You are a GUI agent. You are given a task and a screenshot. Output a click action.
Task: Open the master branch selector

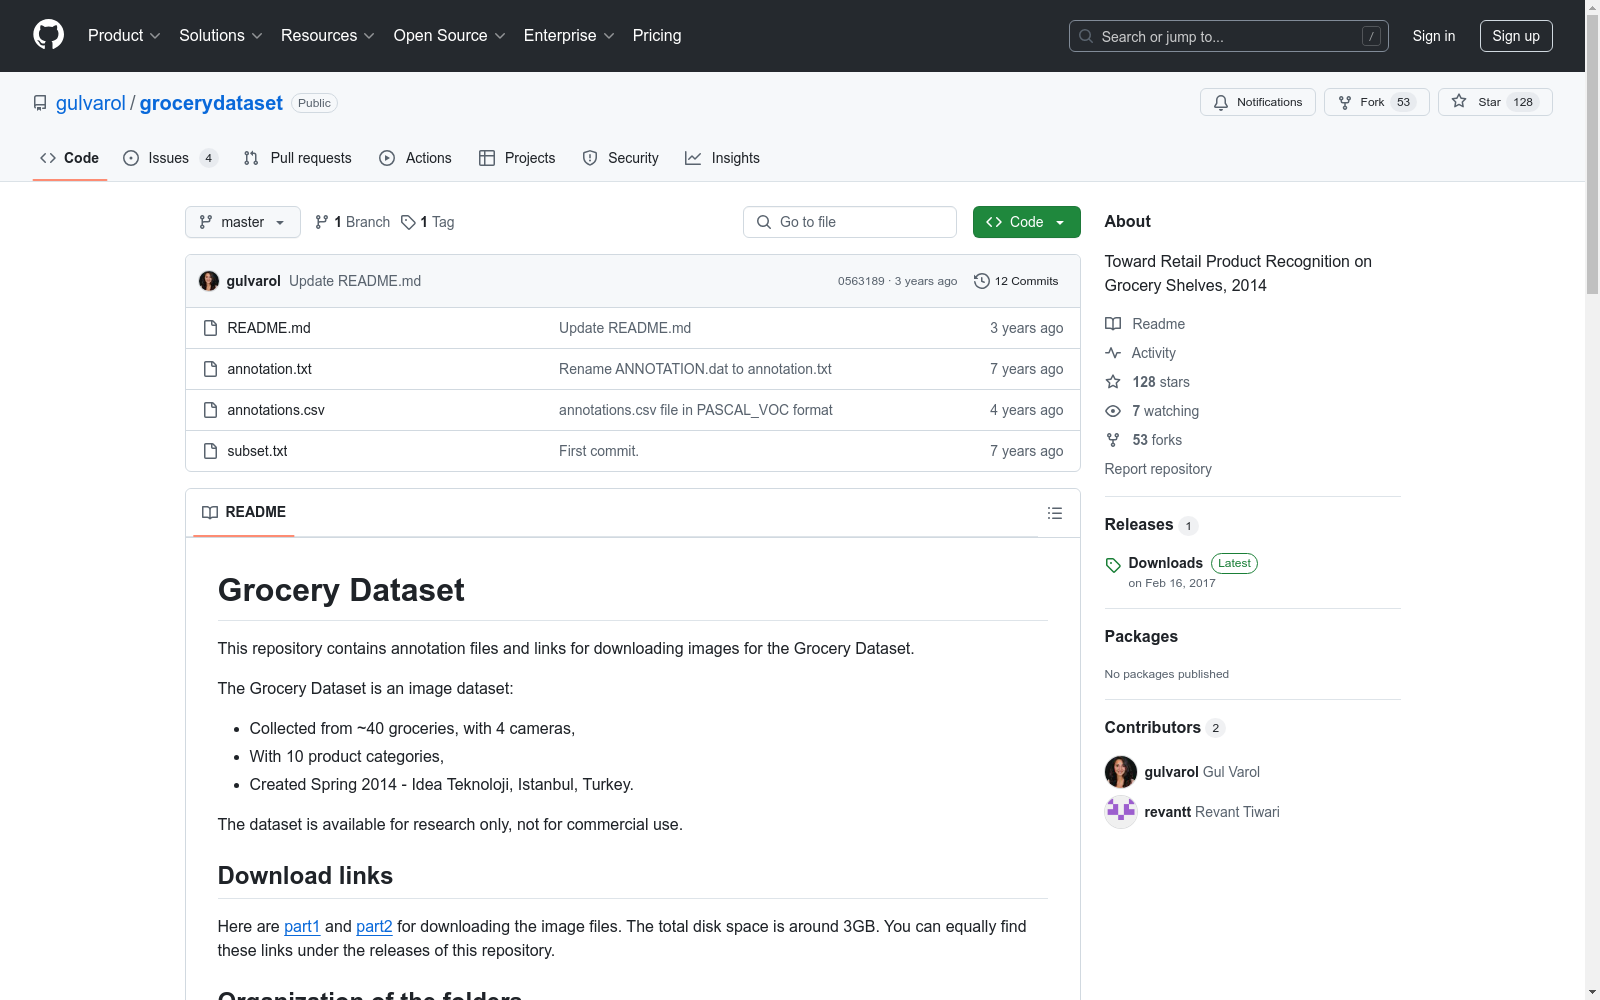pos(243,222)
